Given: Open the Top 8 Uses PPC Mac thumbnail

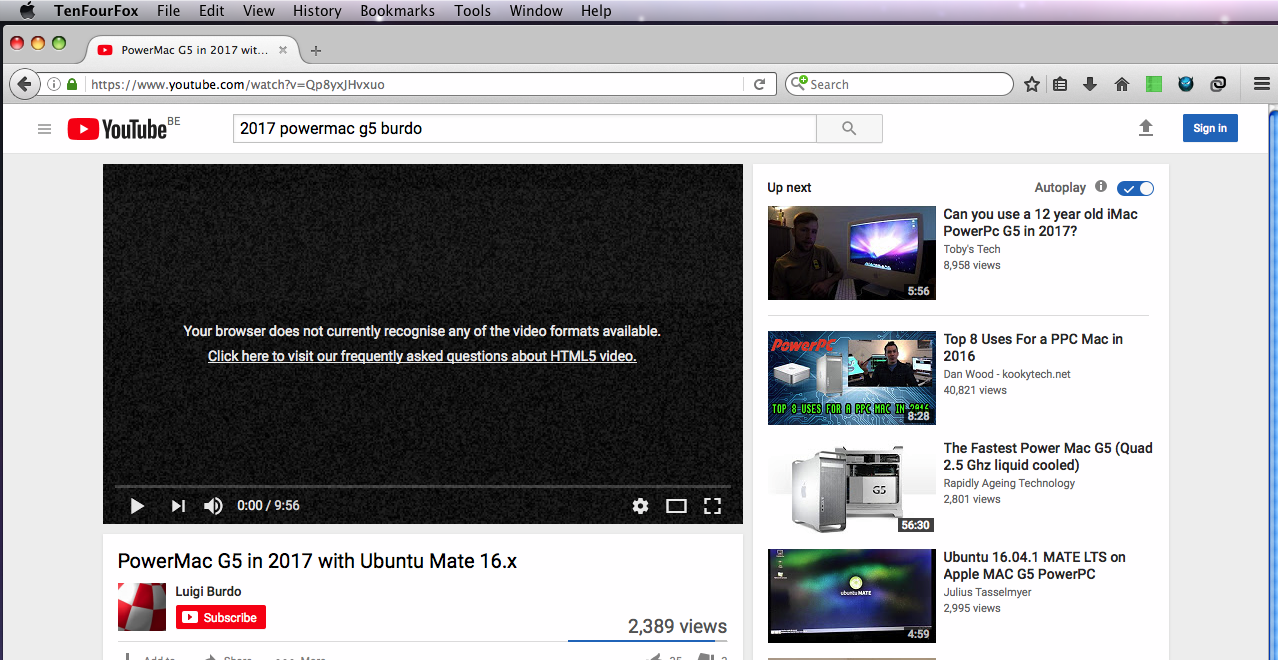Looking at the screenshot, I should [x=851, y=378].
